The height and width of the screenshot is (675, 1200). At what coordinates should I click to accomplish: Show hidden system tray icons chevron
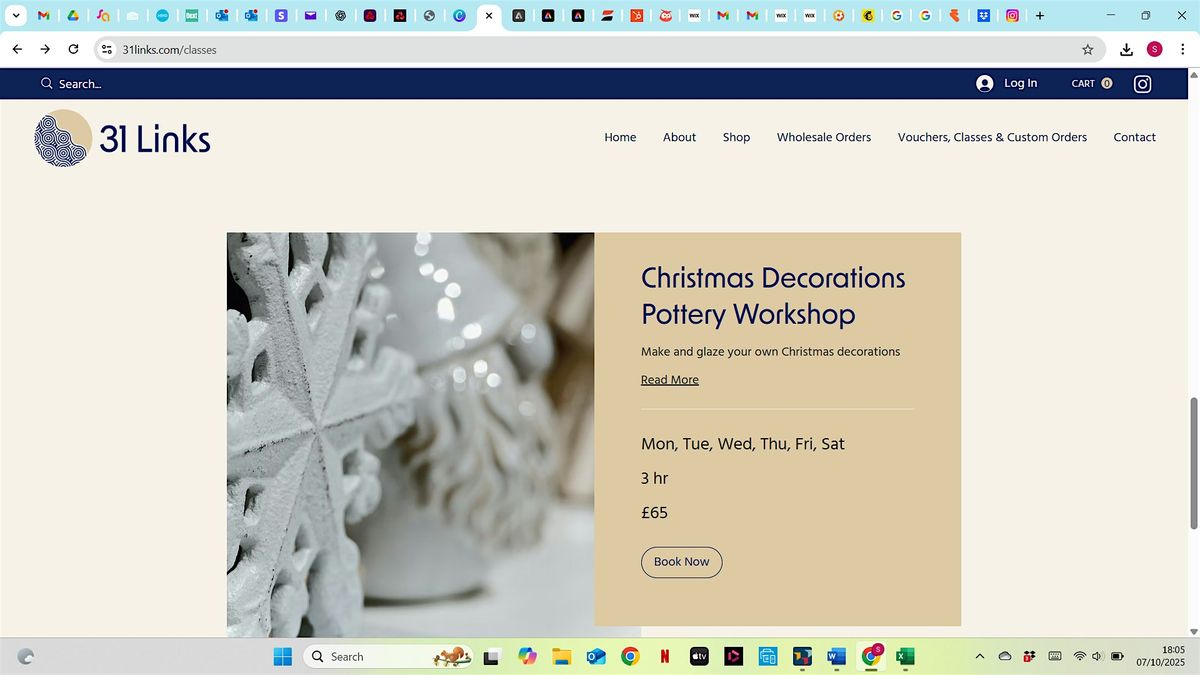click(979, 657)
